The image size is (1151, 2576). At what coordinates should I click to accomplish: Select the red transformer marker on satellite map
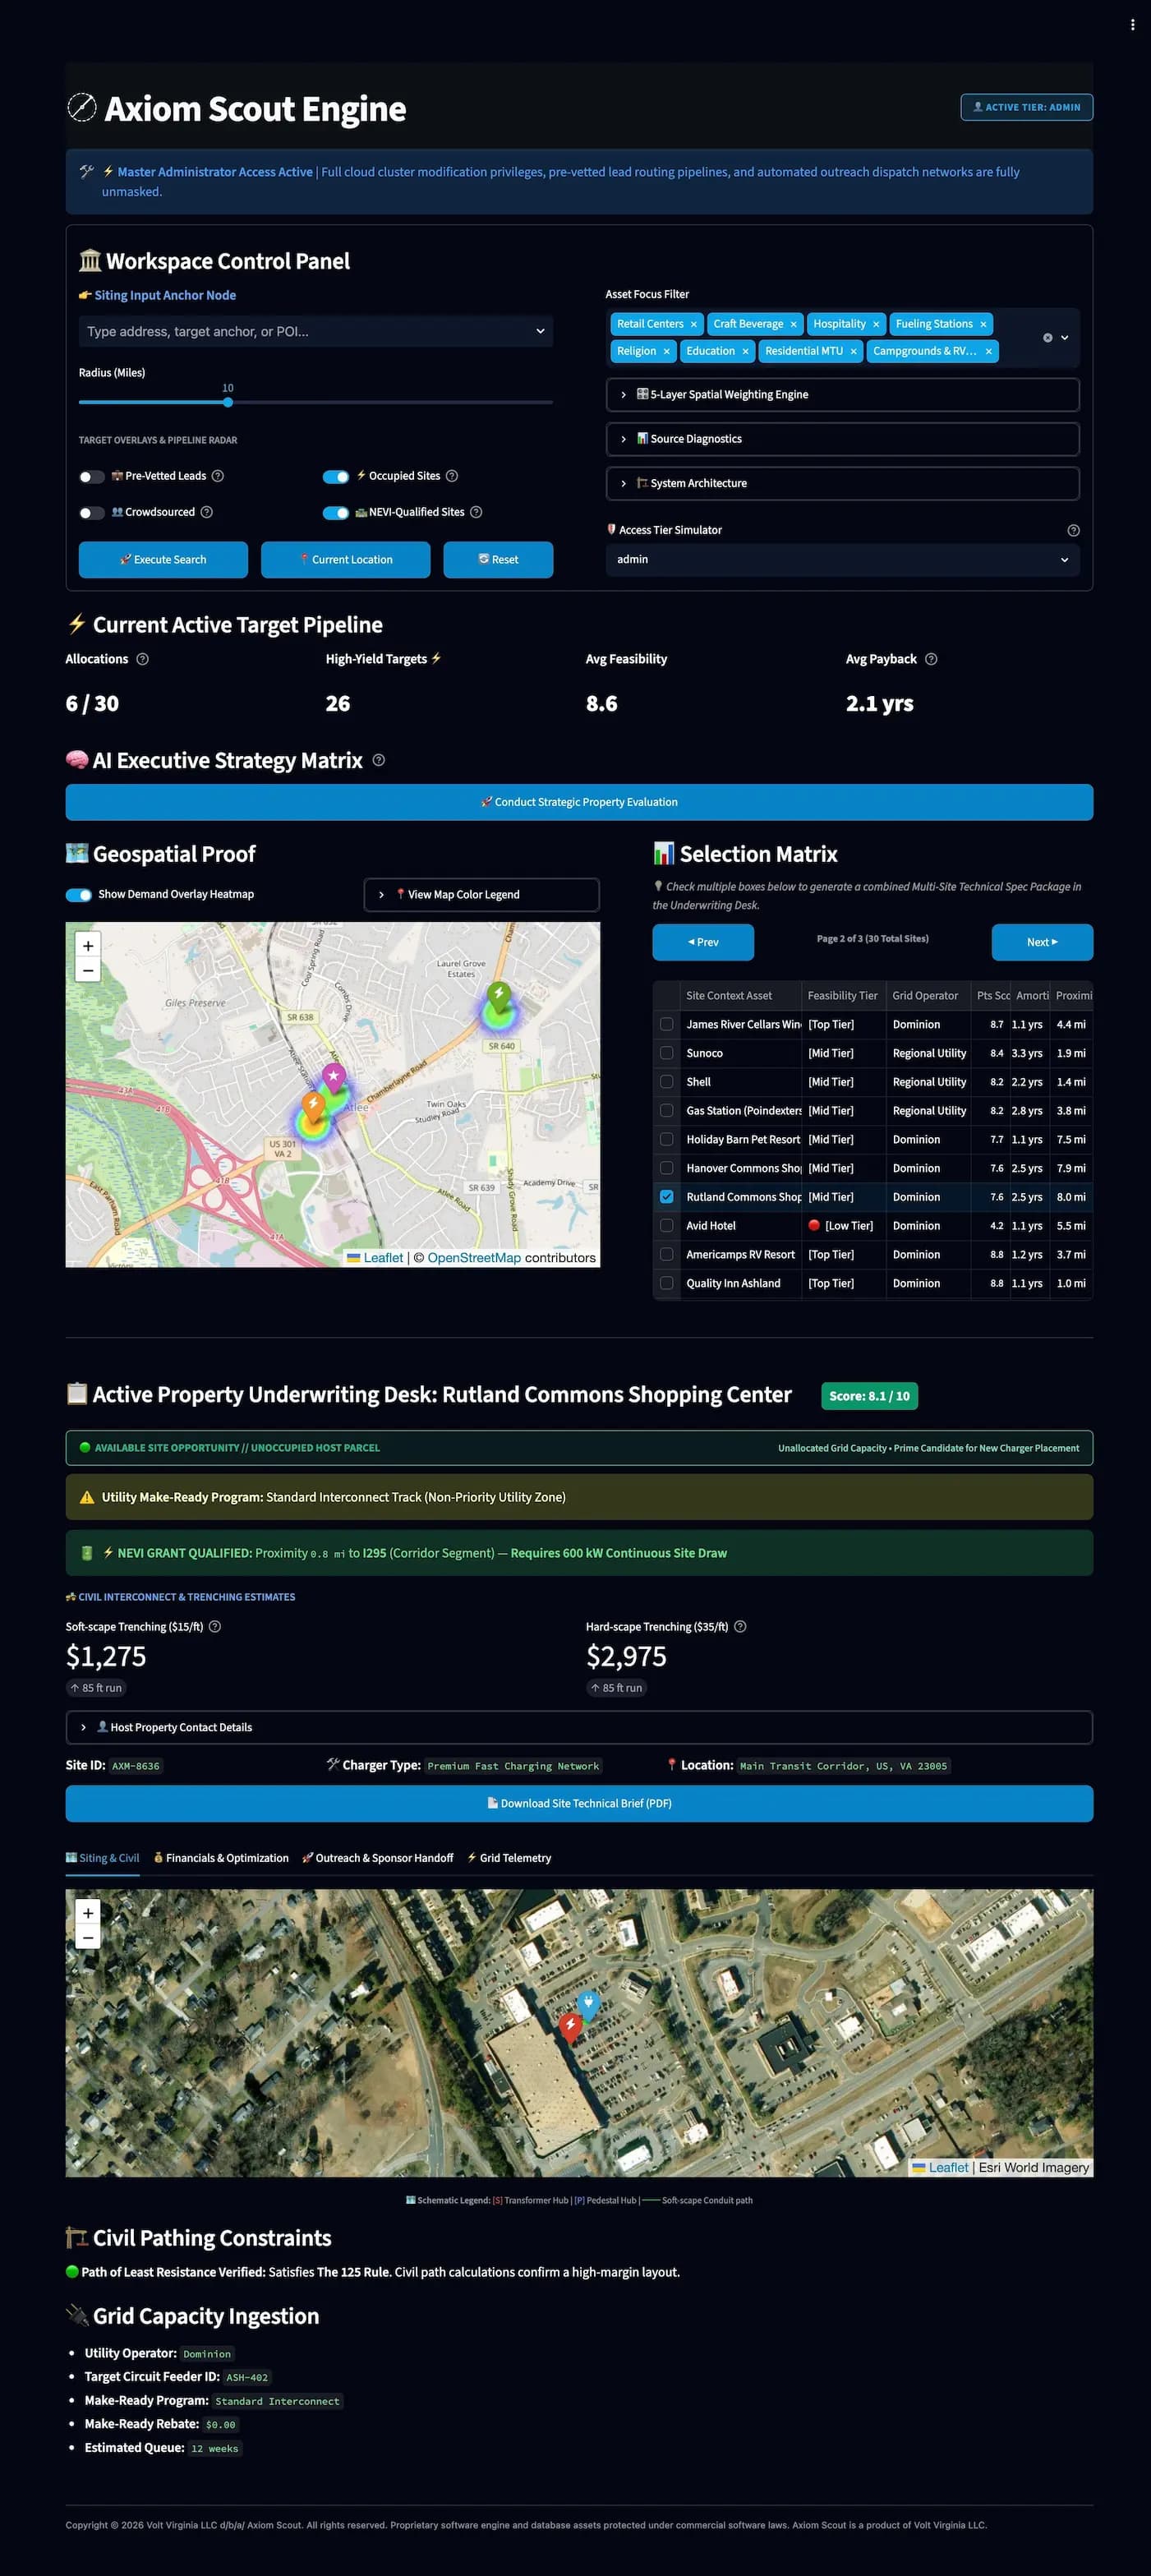(570, 2026)
